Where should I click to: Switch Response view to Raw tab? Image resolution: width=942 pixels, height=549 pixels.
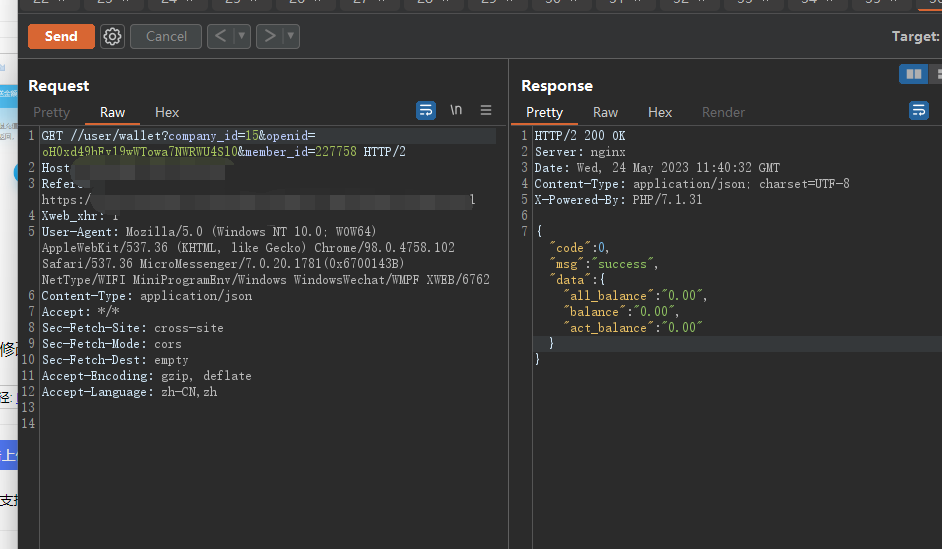click(605, 112)
